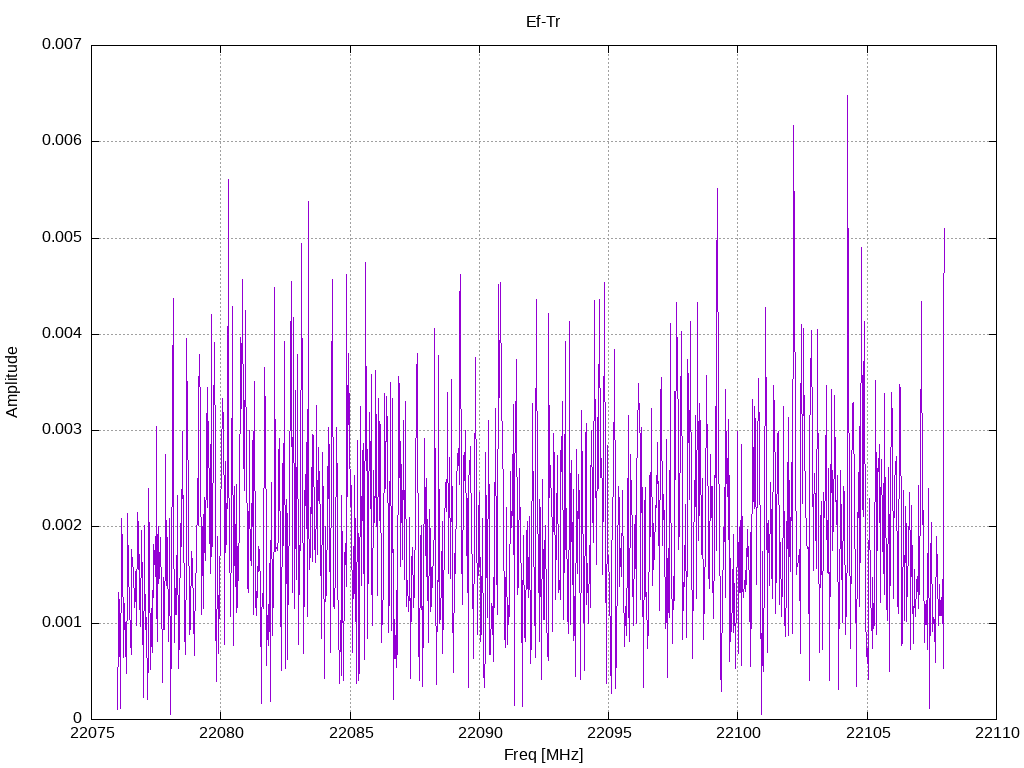Viewport: 1024px width, 768px height.
Task: Click the x-axis tick label 22085
Action: point(351,733)
